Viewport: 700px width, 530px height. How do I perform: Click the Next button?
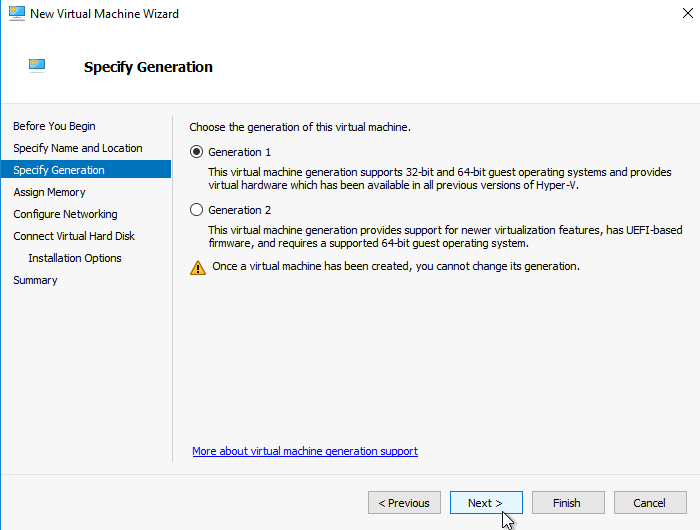pos(486,503)
